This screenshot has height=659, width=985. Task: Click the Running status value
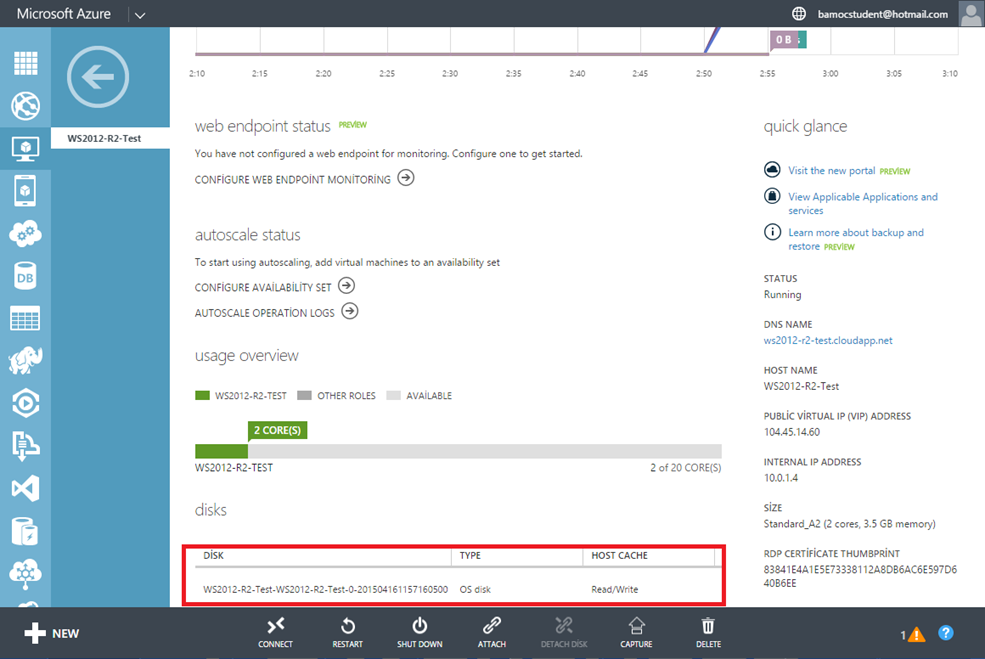coord(782,295)
